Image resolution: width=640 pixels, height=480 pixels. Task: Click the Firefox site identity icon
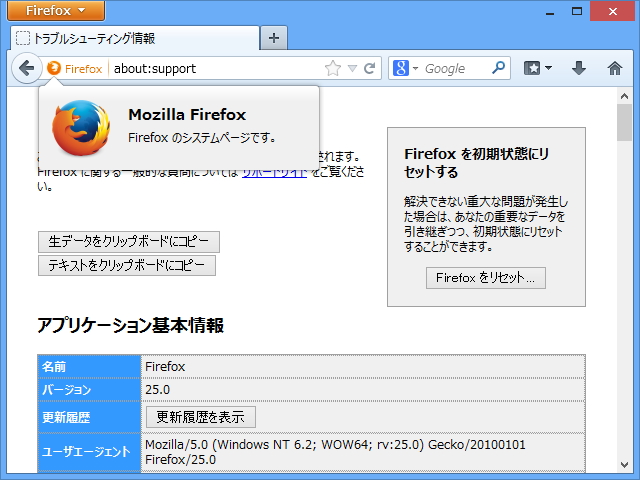click(54, 68)
